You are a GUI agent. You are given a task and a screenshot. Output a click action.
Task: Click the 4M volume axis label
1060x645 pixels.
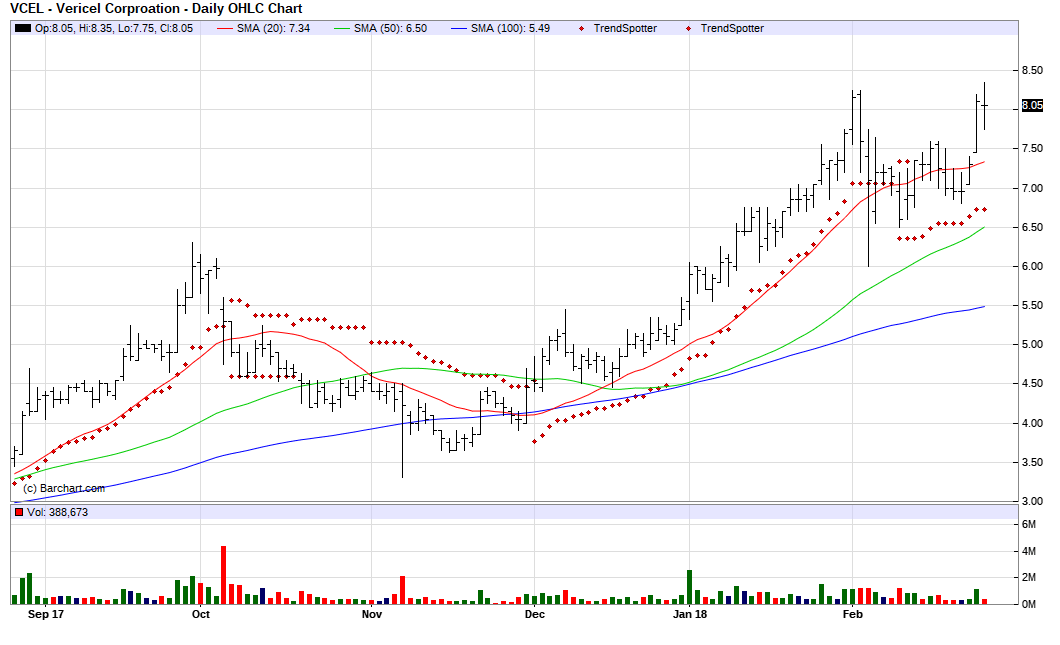pyautogui.click(x=1028, y=551)
